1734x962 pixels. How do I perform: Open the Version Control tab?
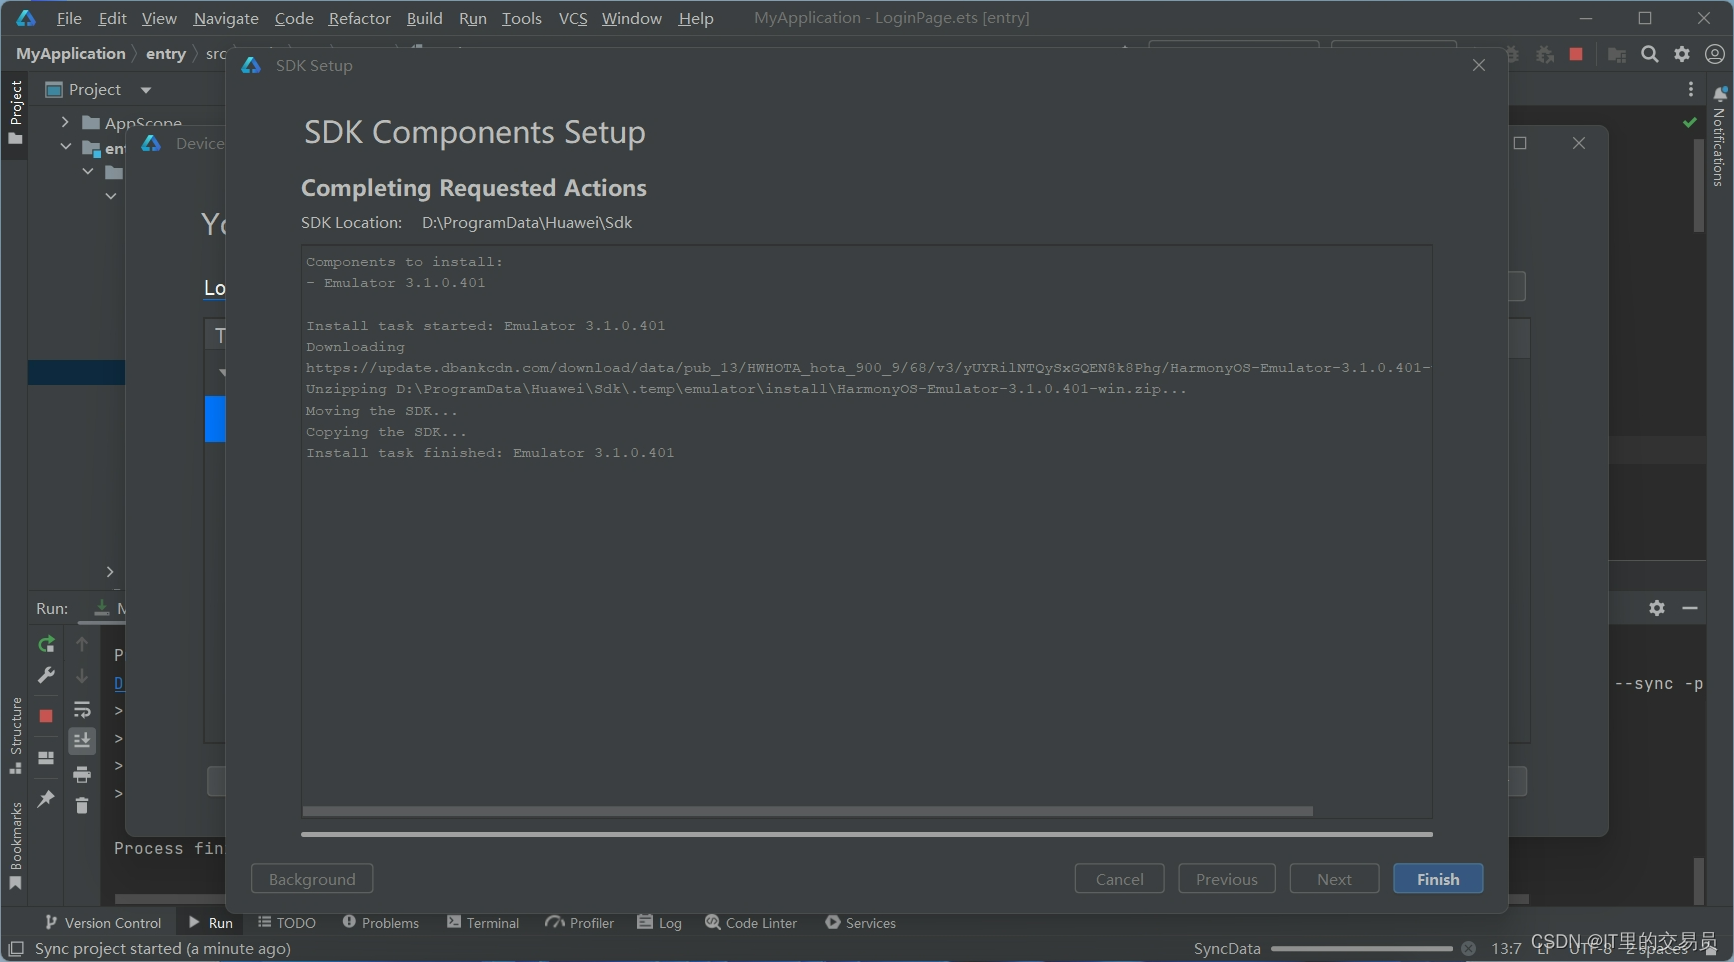[x=103, y=923]
